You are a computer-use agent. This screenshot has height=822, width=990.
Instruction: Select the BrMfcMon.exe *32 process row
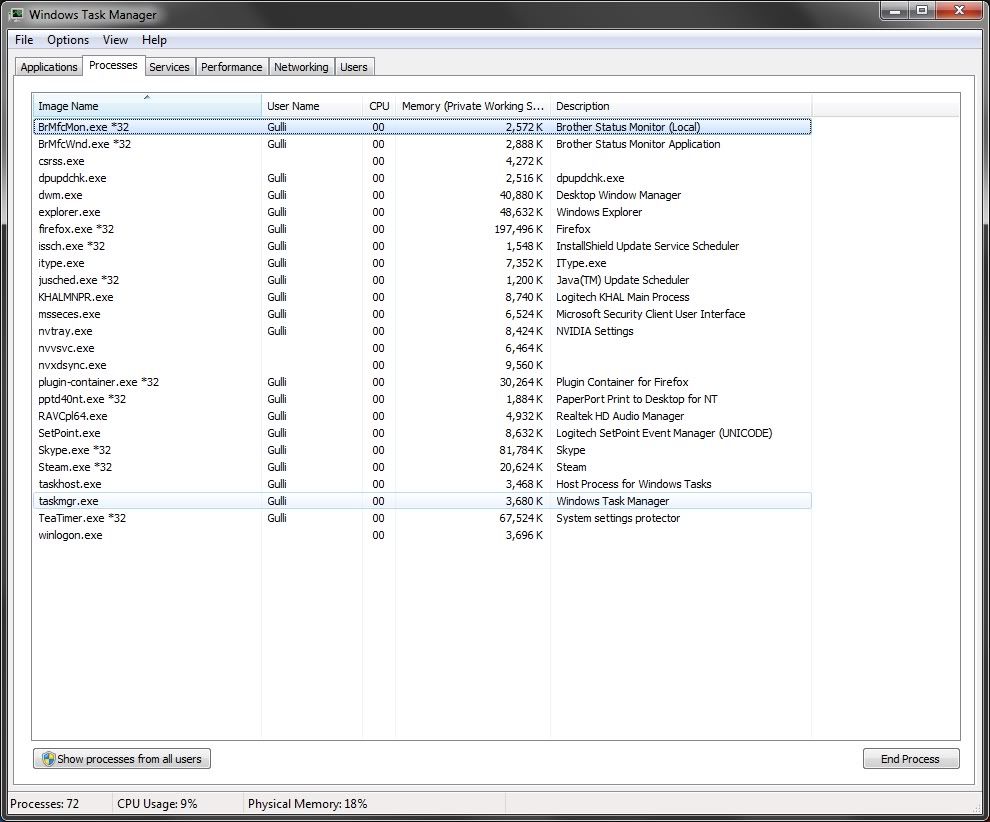coord(422,127)
